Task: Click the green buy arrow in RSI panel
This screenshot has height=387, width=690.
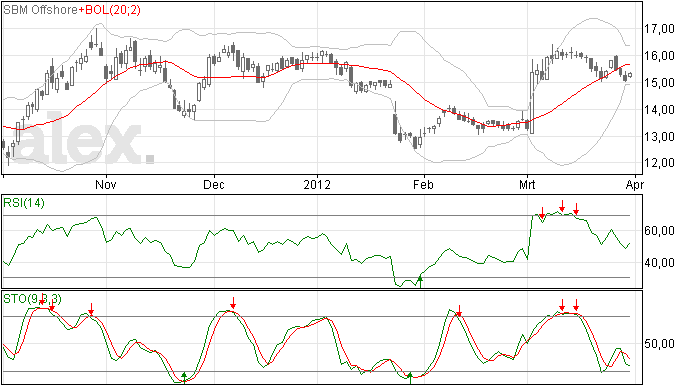Action: pyautogui.click(x=420, y=282)
